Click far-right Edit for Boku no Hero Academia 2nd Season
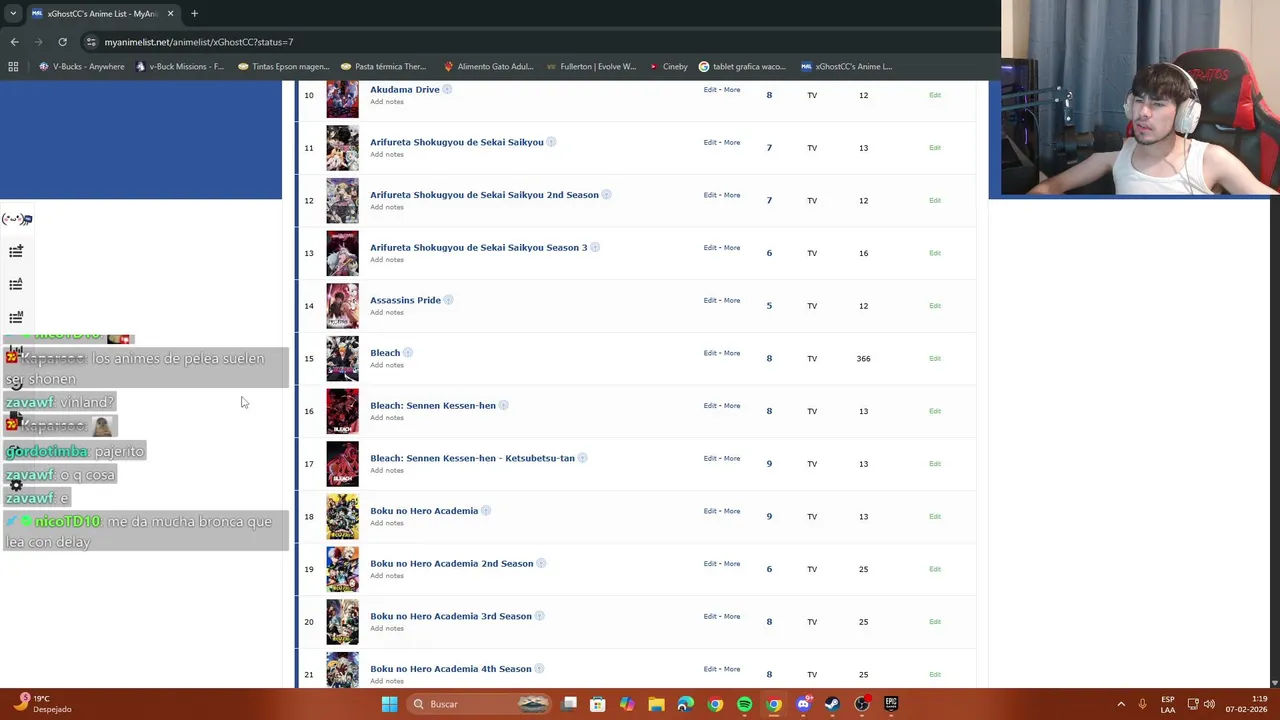 (x=935, y=569)
